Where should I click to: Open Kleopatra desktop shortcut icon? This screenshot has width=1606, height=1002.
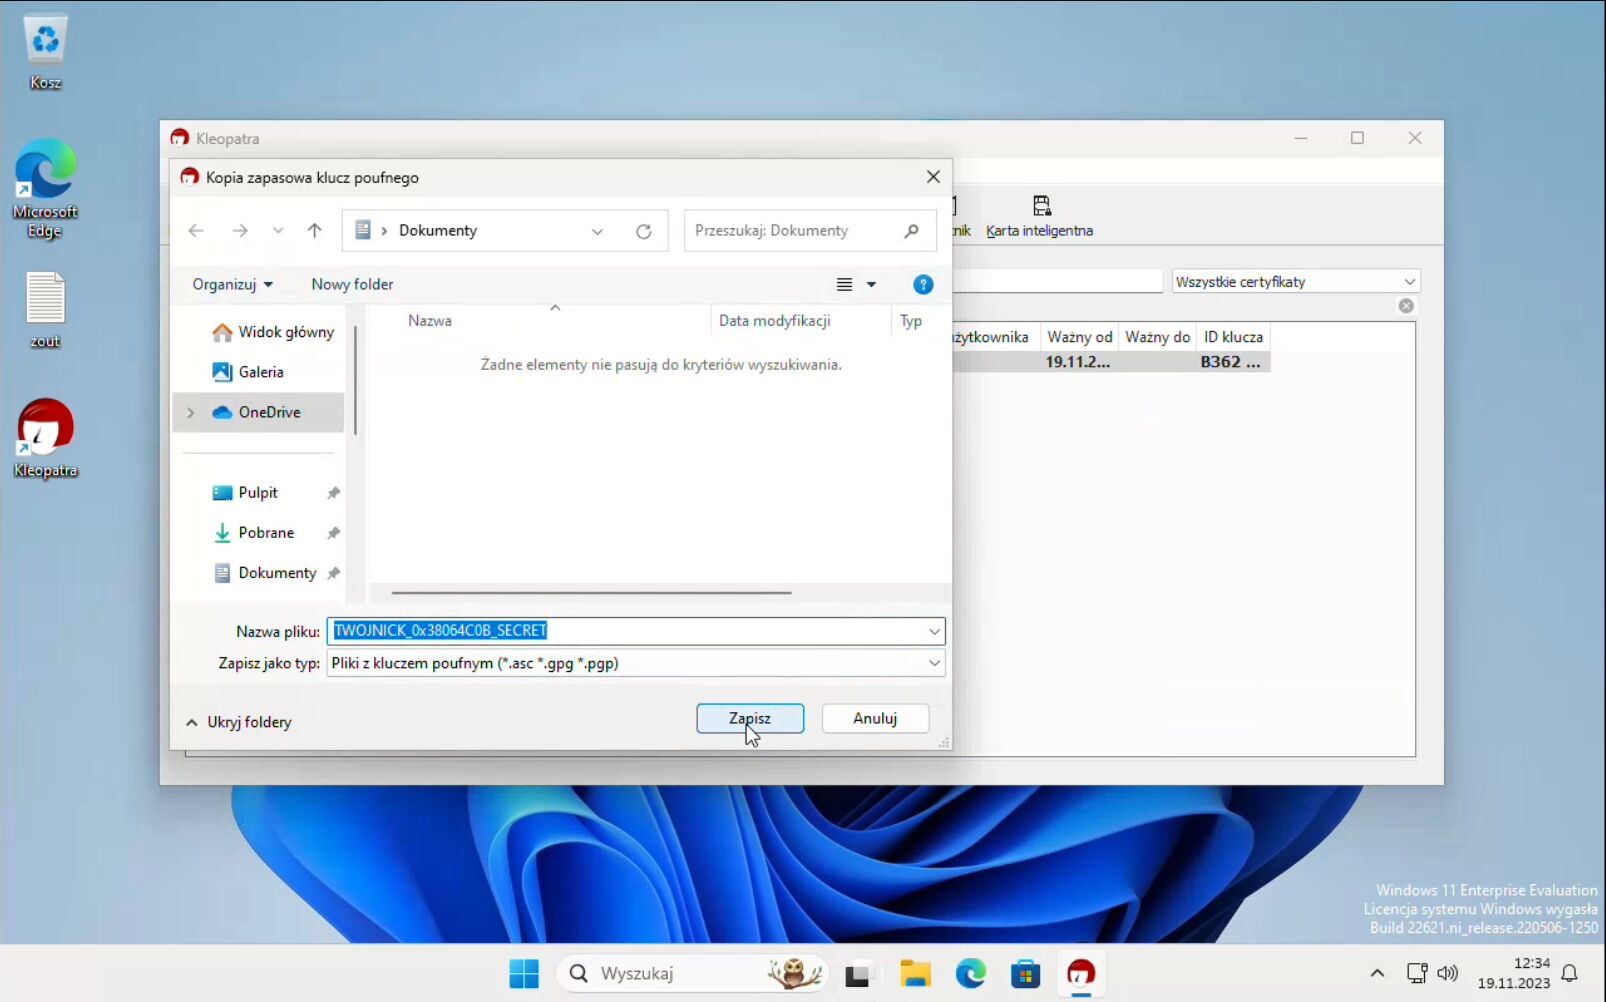point(45,430)
